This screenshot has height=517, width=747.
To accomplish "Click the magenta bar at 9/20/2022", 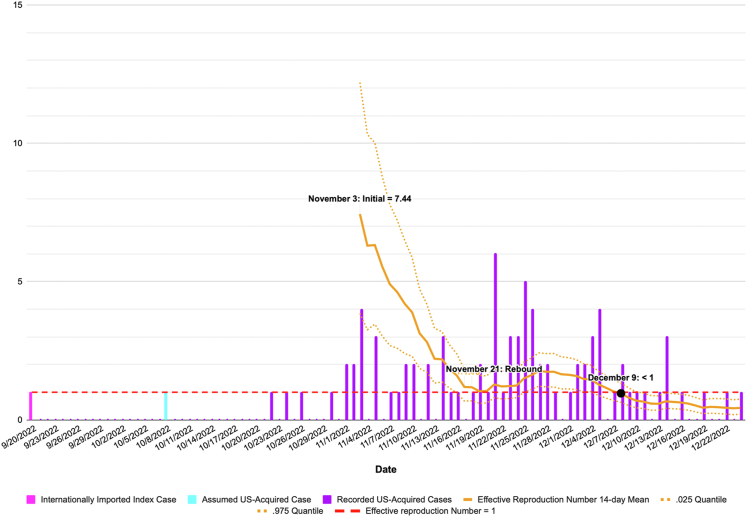I will tap(31, 406).
